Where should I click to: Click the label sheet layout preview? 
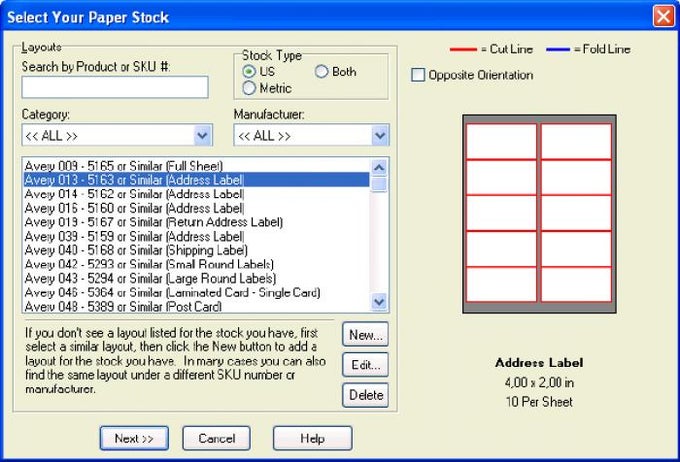(x=539, y=214)
